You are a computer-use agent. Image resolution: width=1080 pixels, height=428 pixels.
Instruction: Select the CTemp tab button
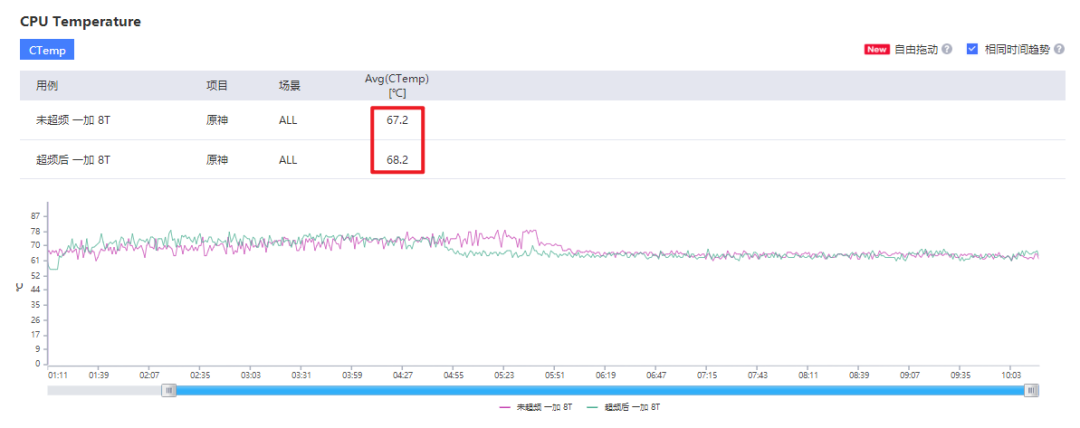click(x=47, y=50)
